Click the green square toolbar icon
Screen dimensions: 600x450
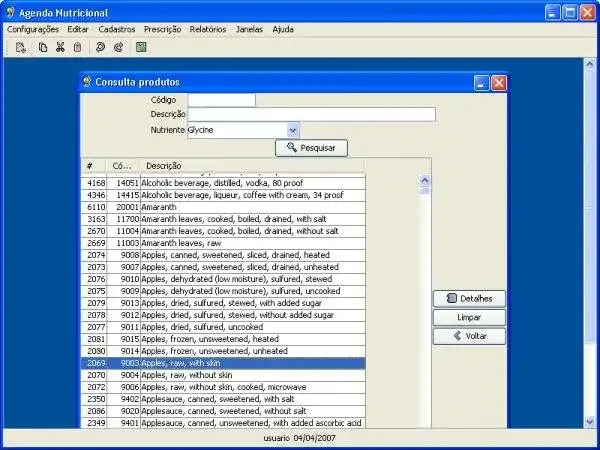141,47
